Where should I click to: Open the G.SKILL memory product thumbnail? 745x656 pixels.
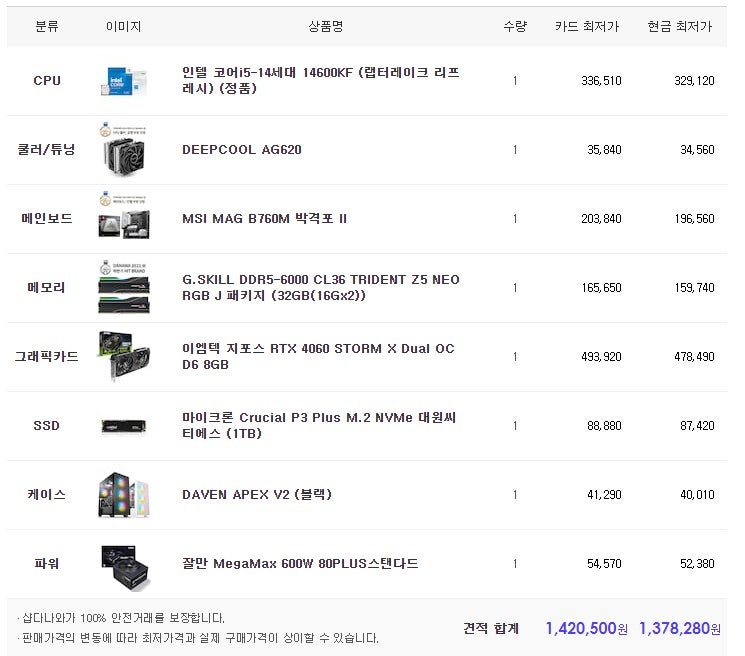pos(124,287)
